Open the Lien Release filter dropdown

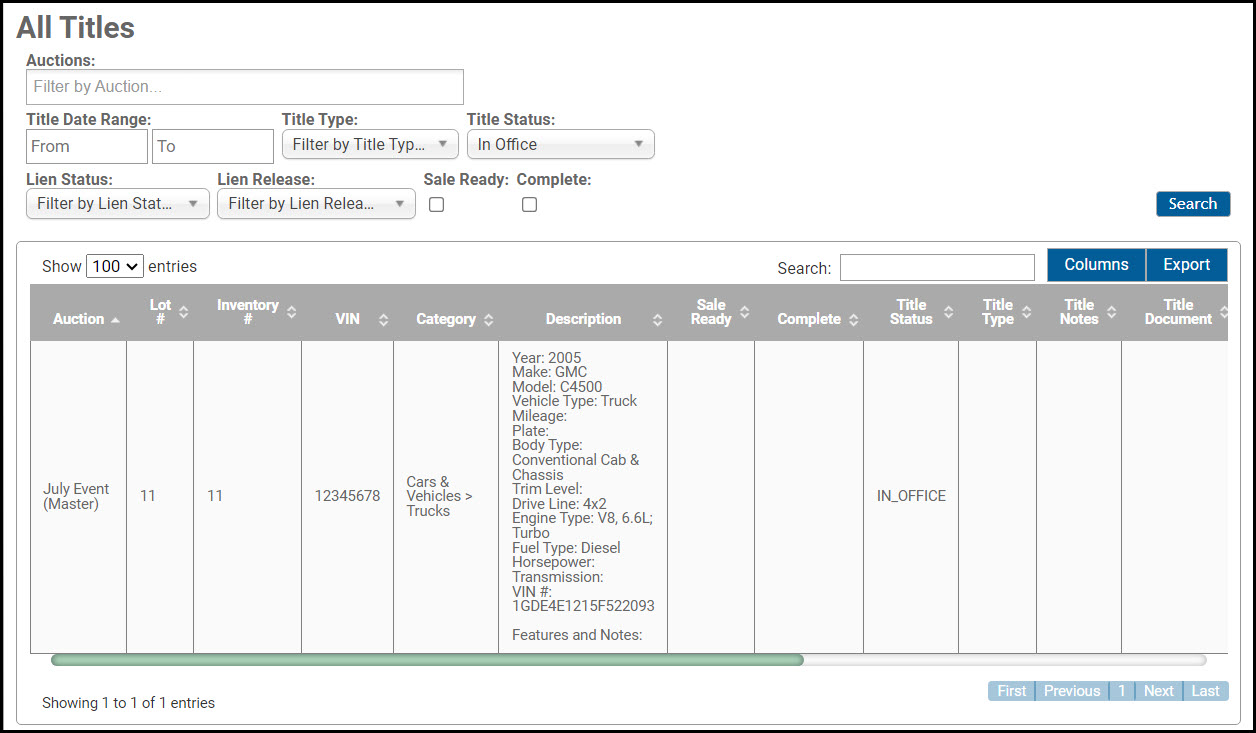click(316, 203)
